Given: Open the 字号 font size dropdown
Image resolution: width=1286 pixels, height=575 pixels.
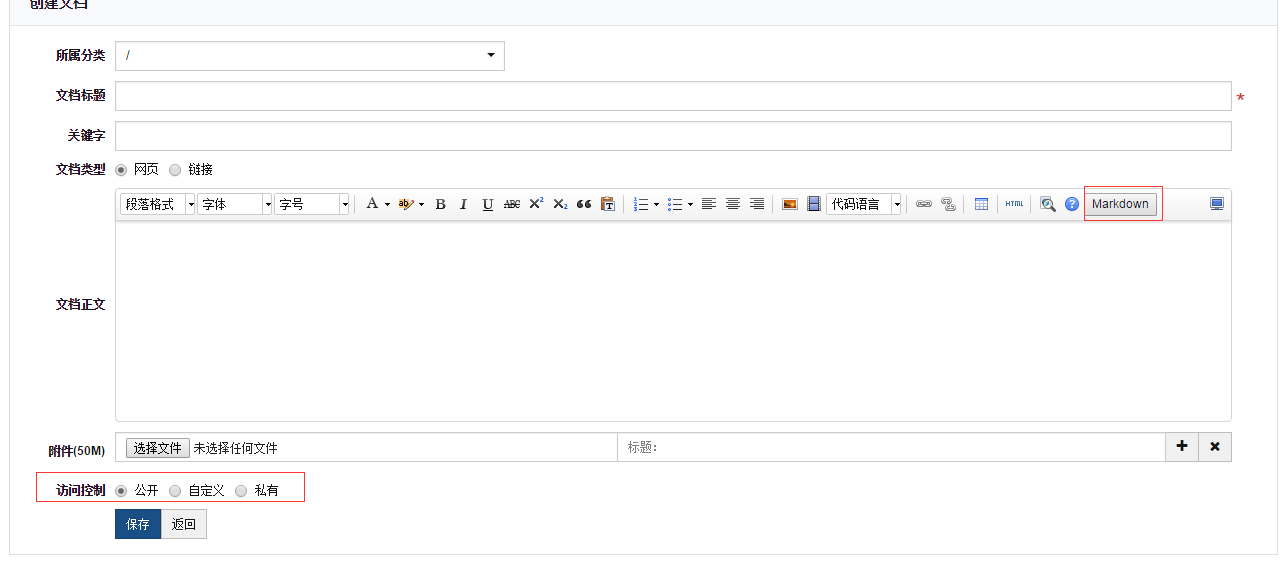Looking at the screenshot, I should tap(312, 204).
